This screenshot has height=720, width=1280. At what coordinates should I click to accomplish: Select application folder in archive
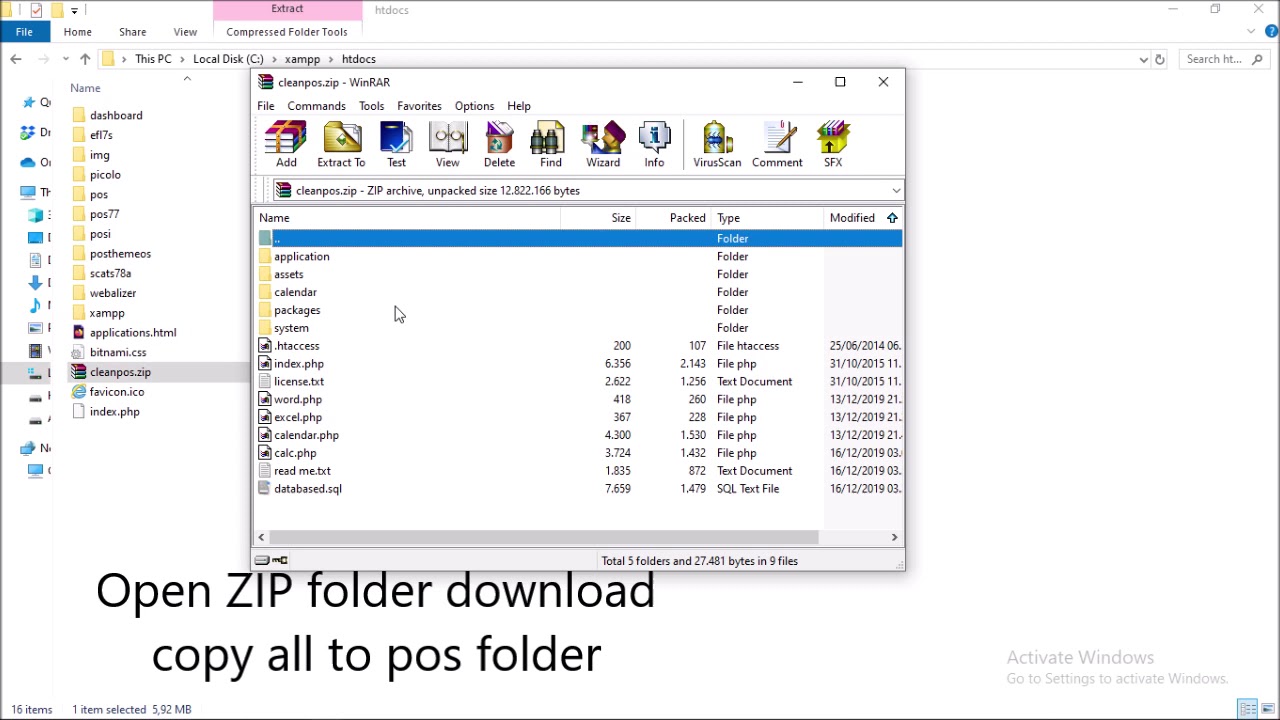pos(301,256)
